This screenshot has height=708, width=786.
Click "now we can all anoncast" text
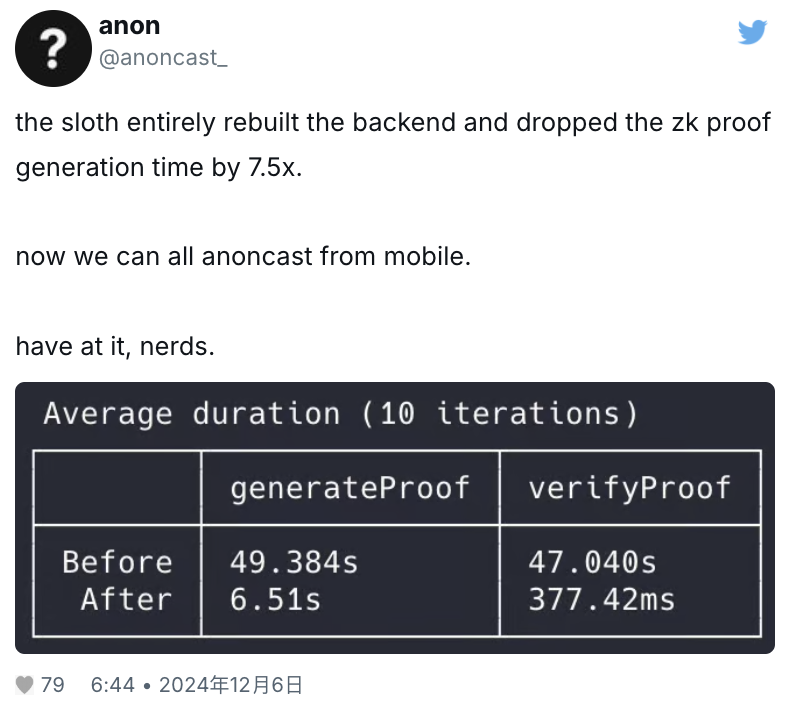pos(243,256)
